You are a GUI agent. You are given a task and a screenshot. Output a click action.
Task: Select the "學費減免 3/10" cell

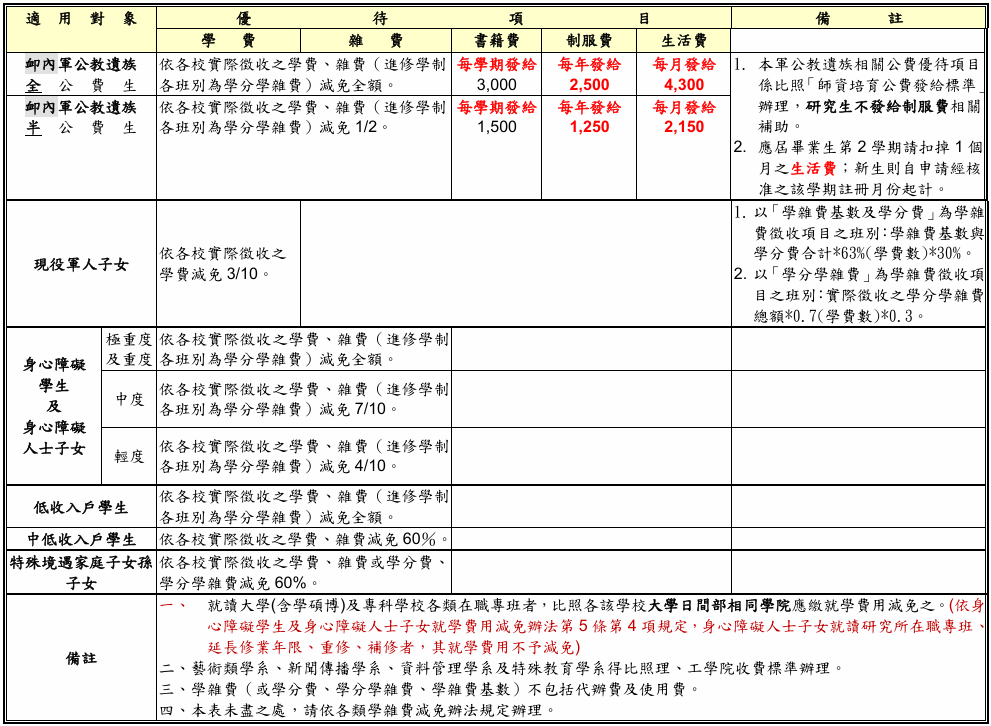pos(229,264)
